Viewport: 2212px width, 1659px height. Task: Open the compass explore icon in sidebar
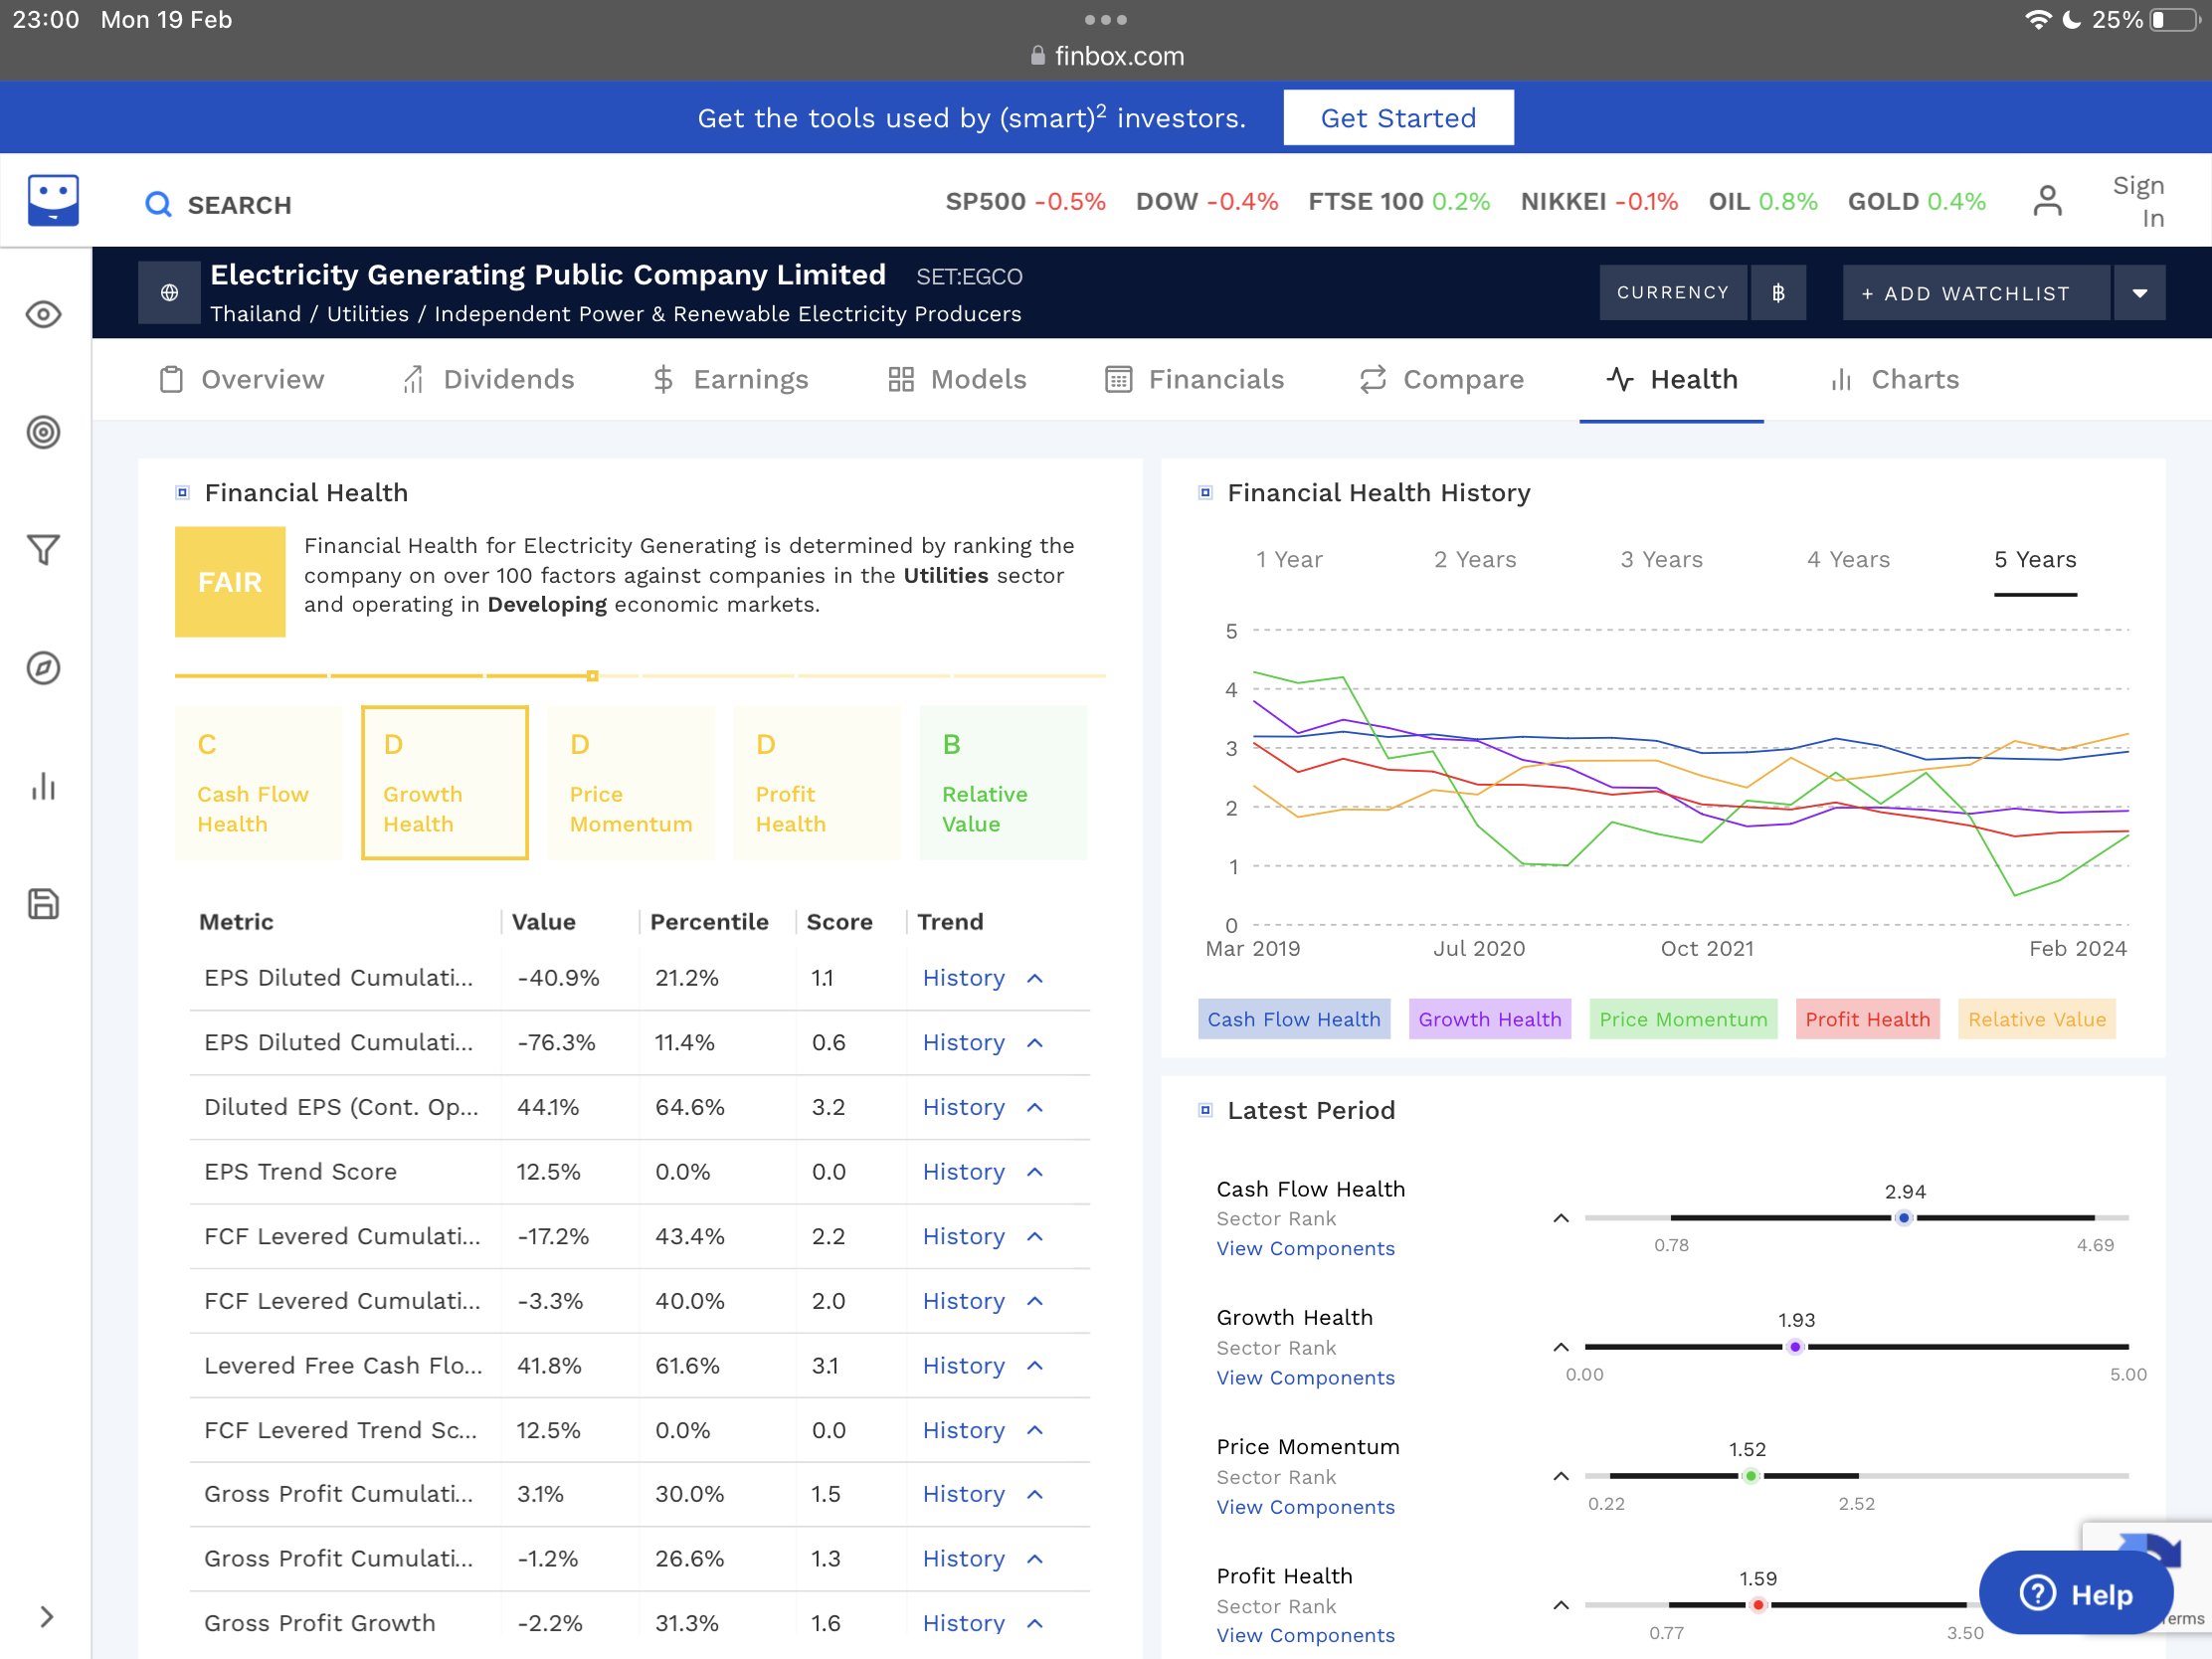tap(43, 668)
